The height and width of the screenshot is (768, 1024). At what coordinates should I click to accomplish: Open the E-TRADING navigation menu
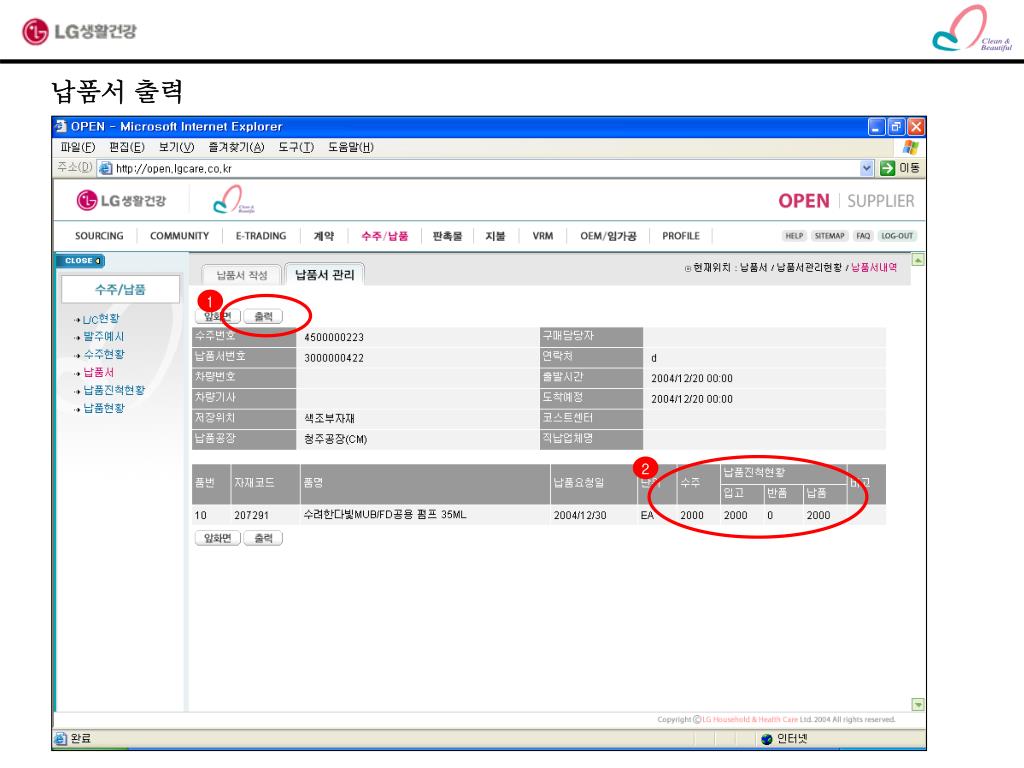pos(261,236)
